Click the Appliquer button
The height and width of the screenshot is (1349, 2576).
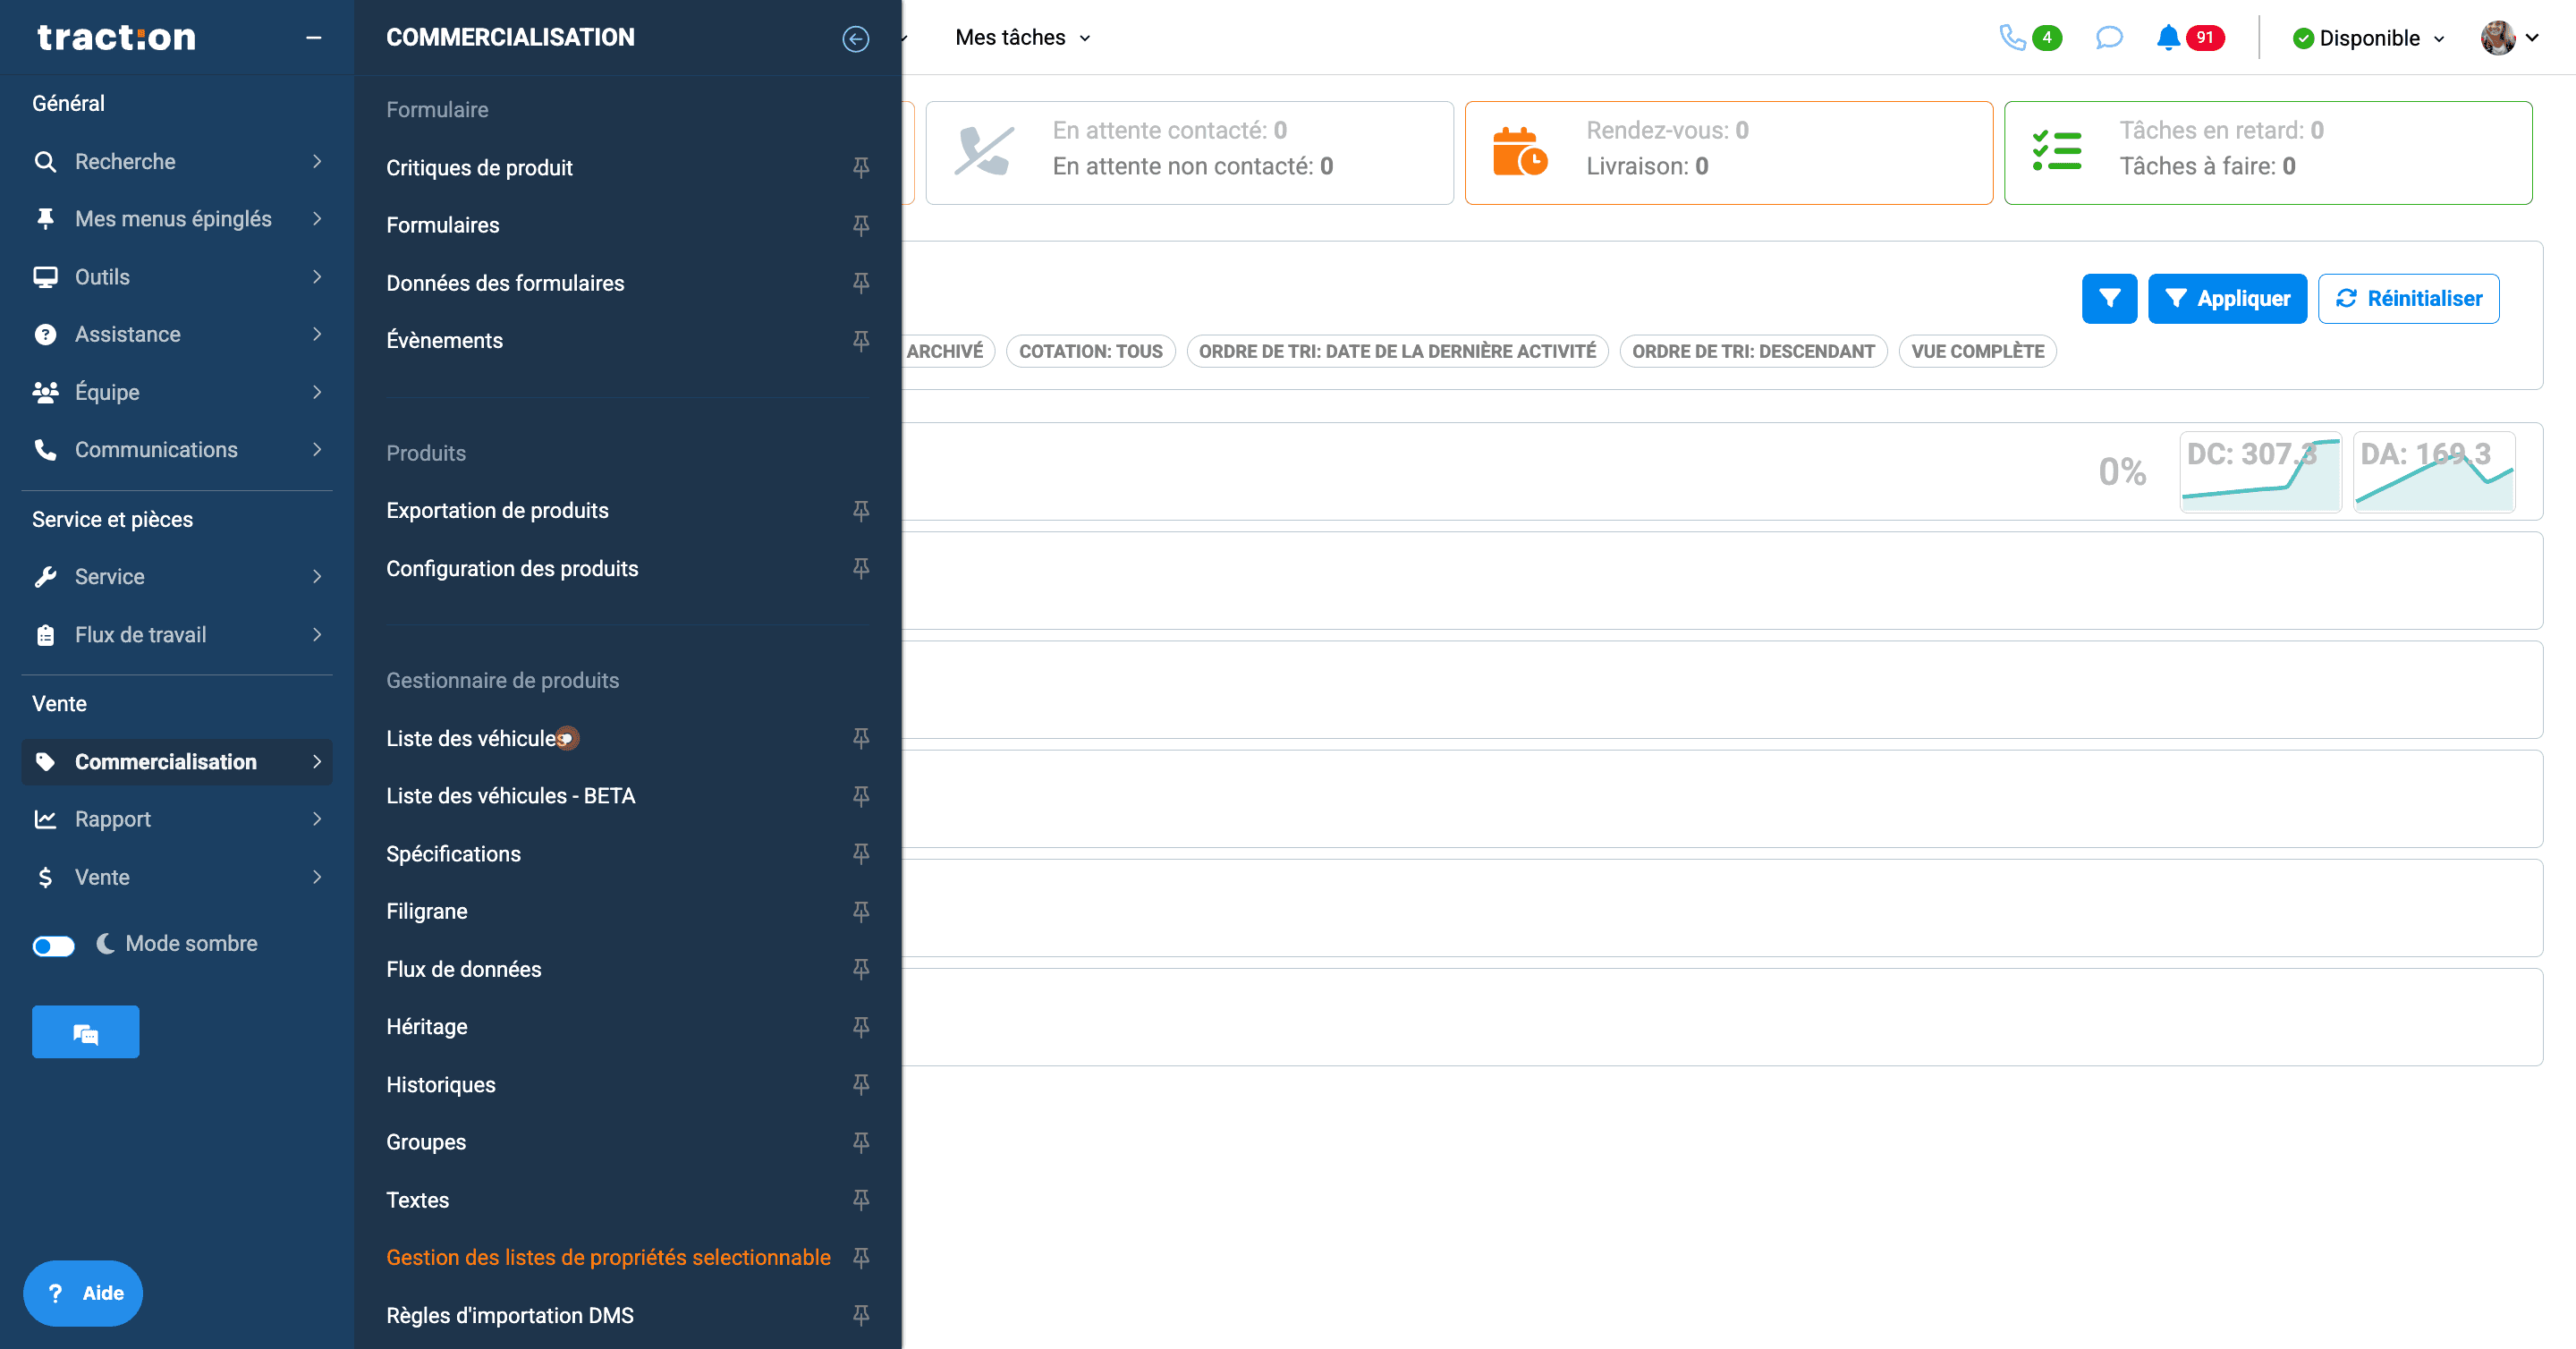[x=2227, y=298]
